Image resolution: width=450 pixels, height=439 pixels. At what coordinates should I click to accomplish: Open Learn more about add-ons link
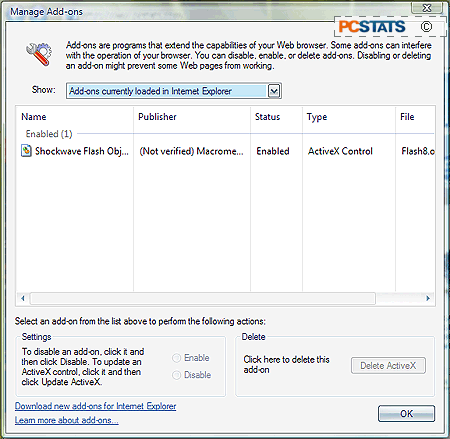66,420
